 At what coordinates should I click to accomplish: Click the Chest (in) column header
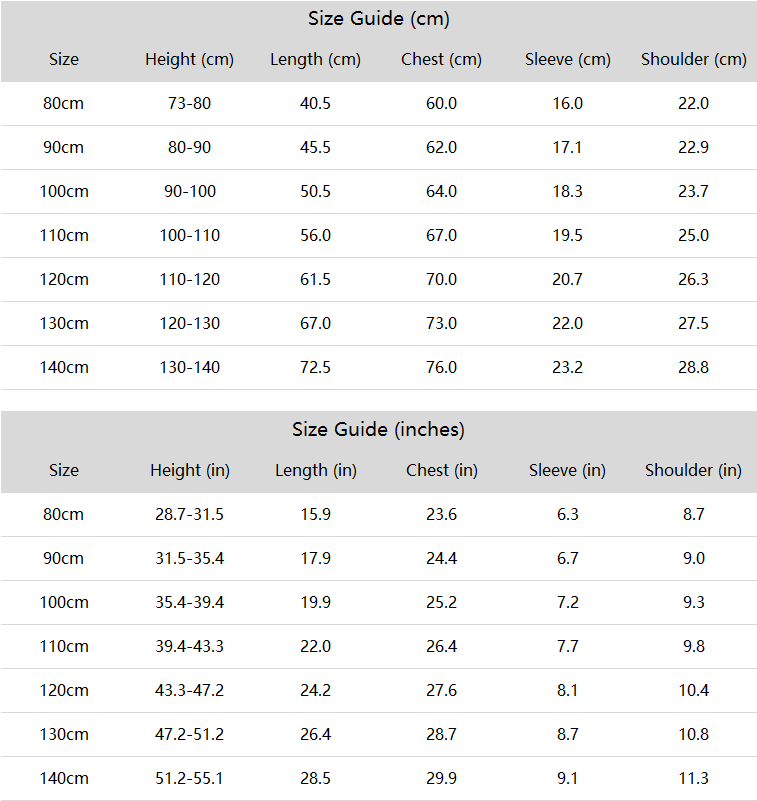click(442, 470)
